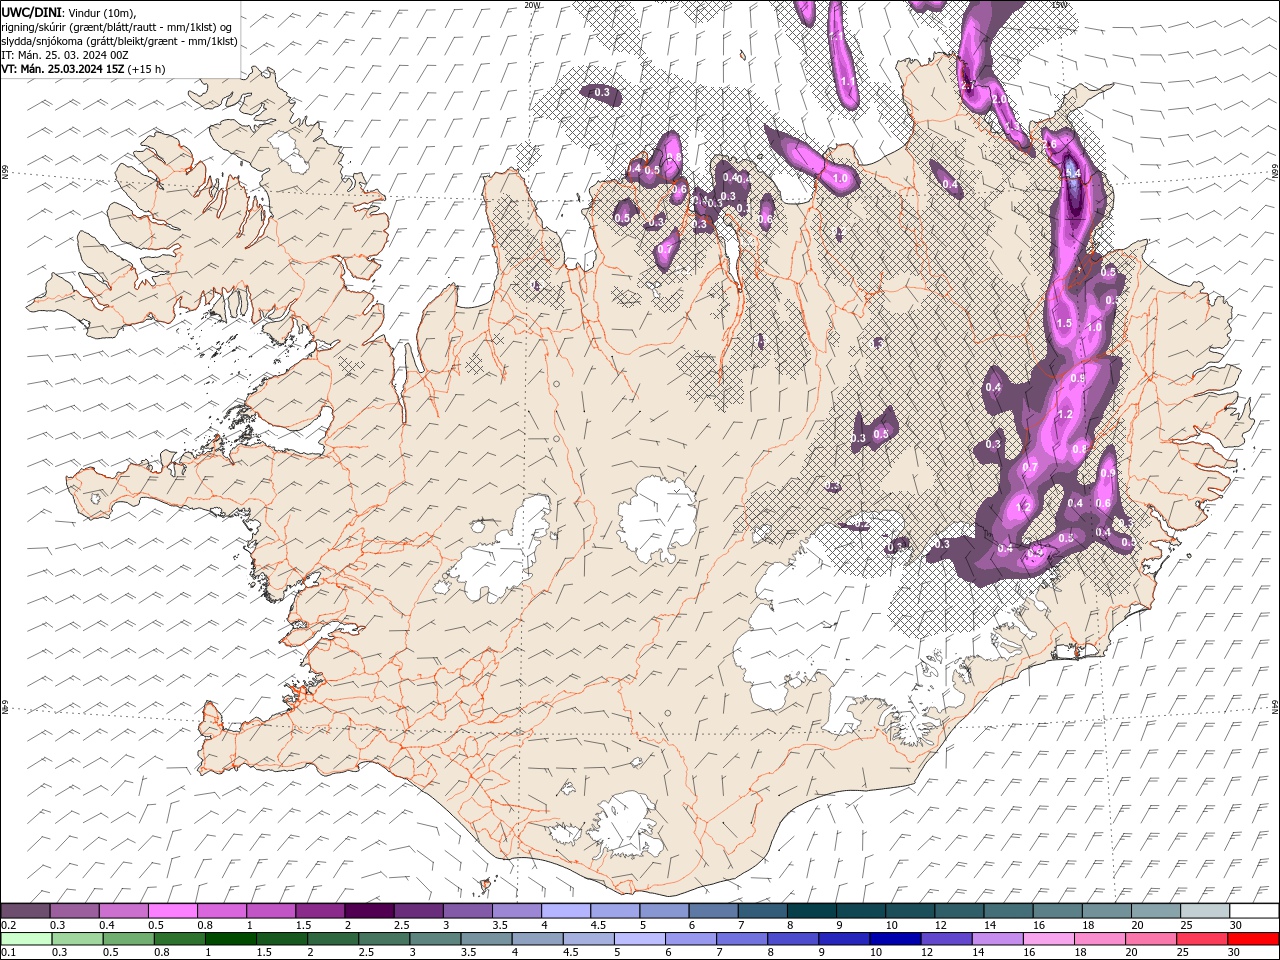This screenshot has width=1280, height=960.
Task: Pick the rain scale swatch starting at 4
Action: [537, 939]
